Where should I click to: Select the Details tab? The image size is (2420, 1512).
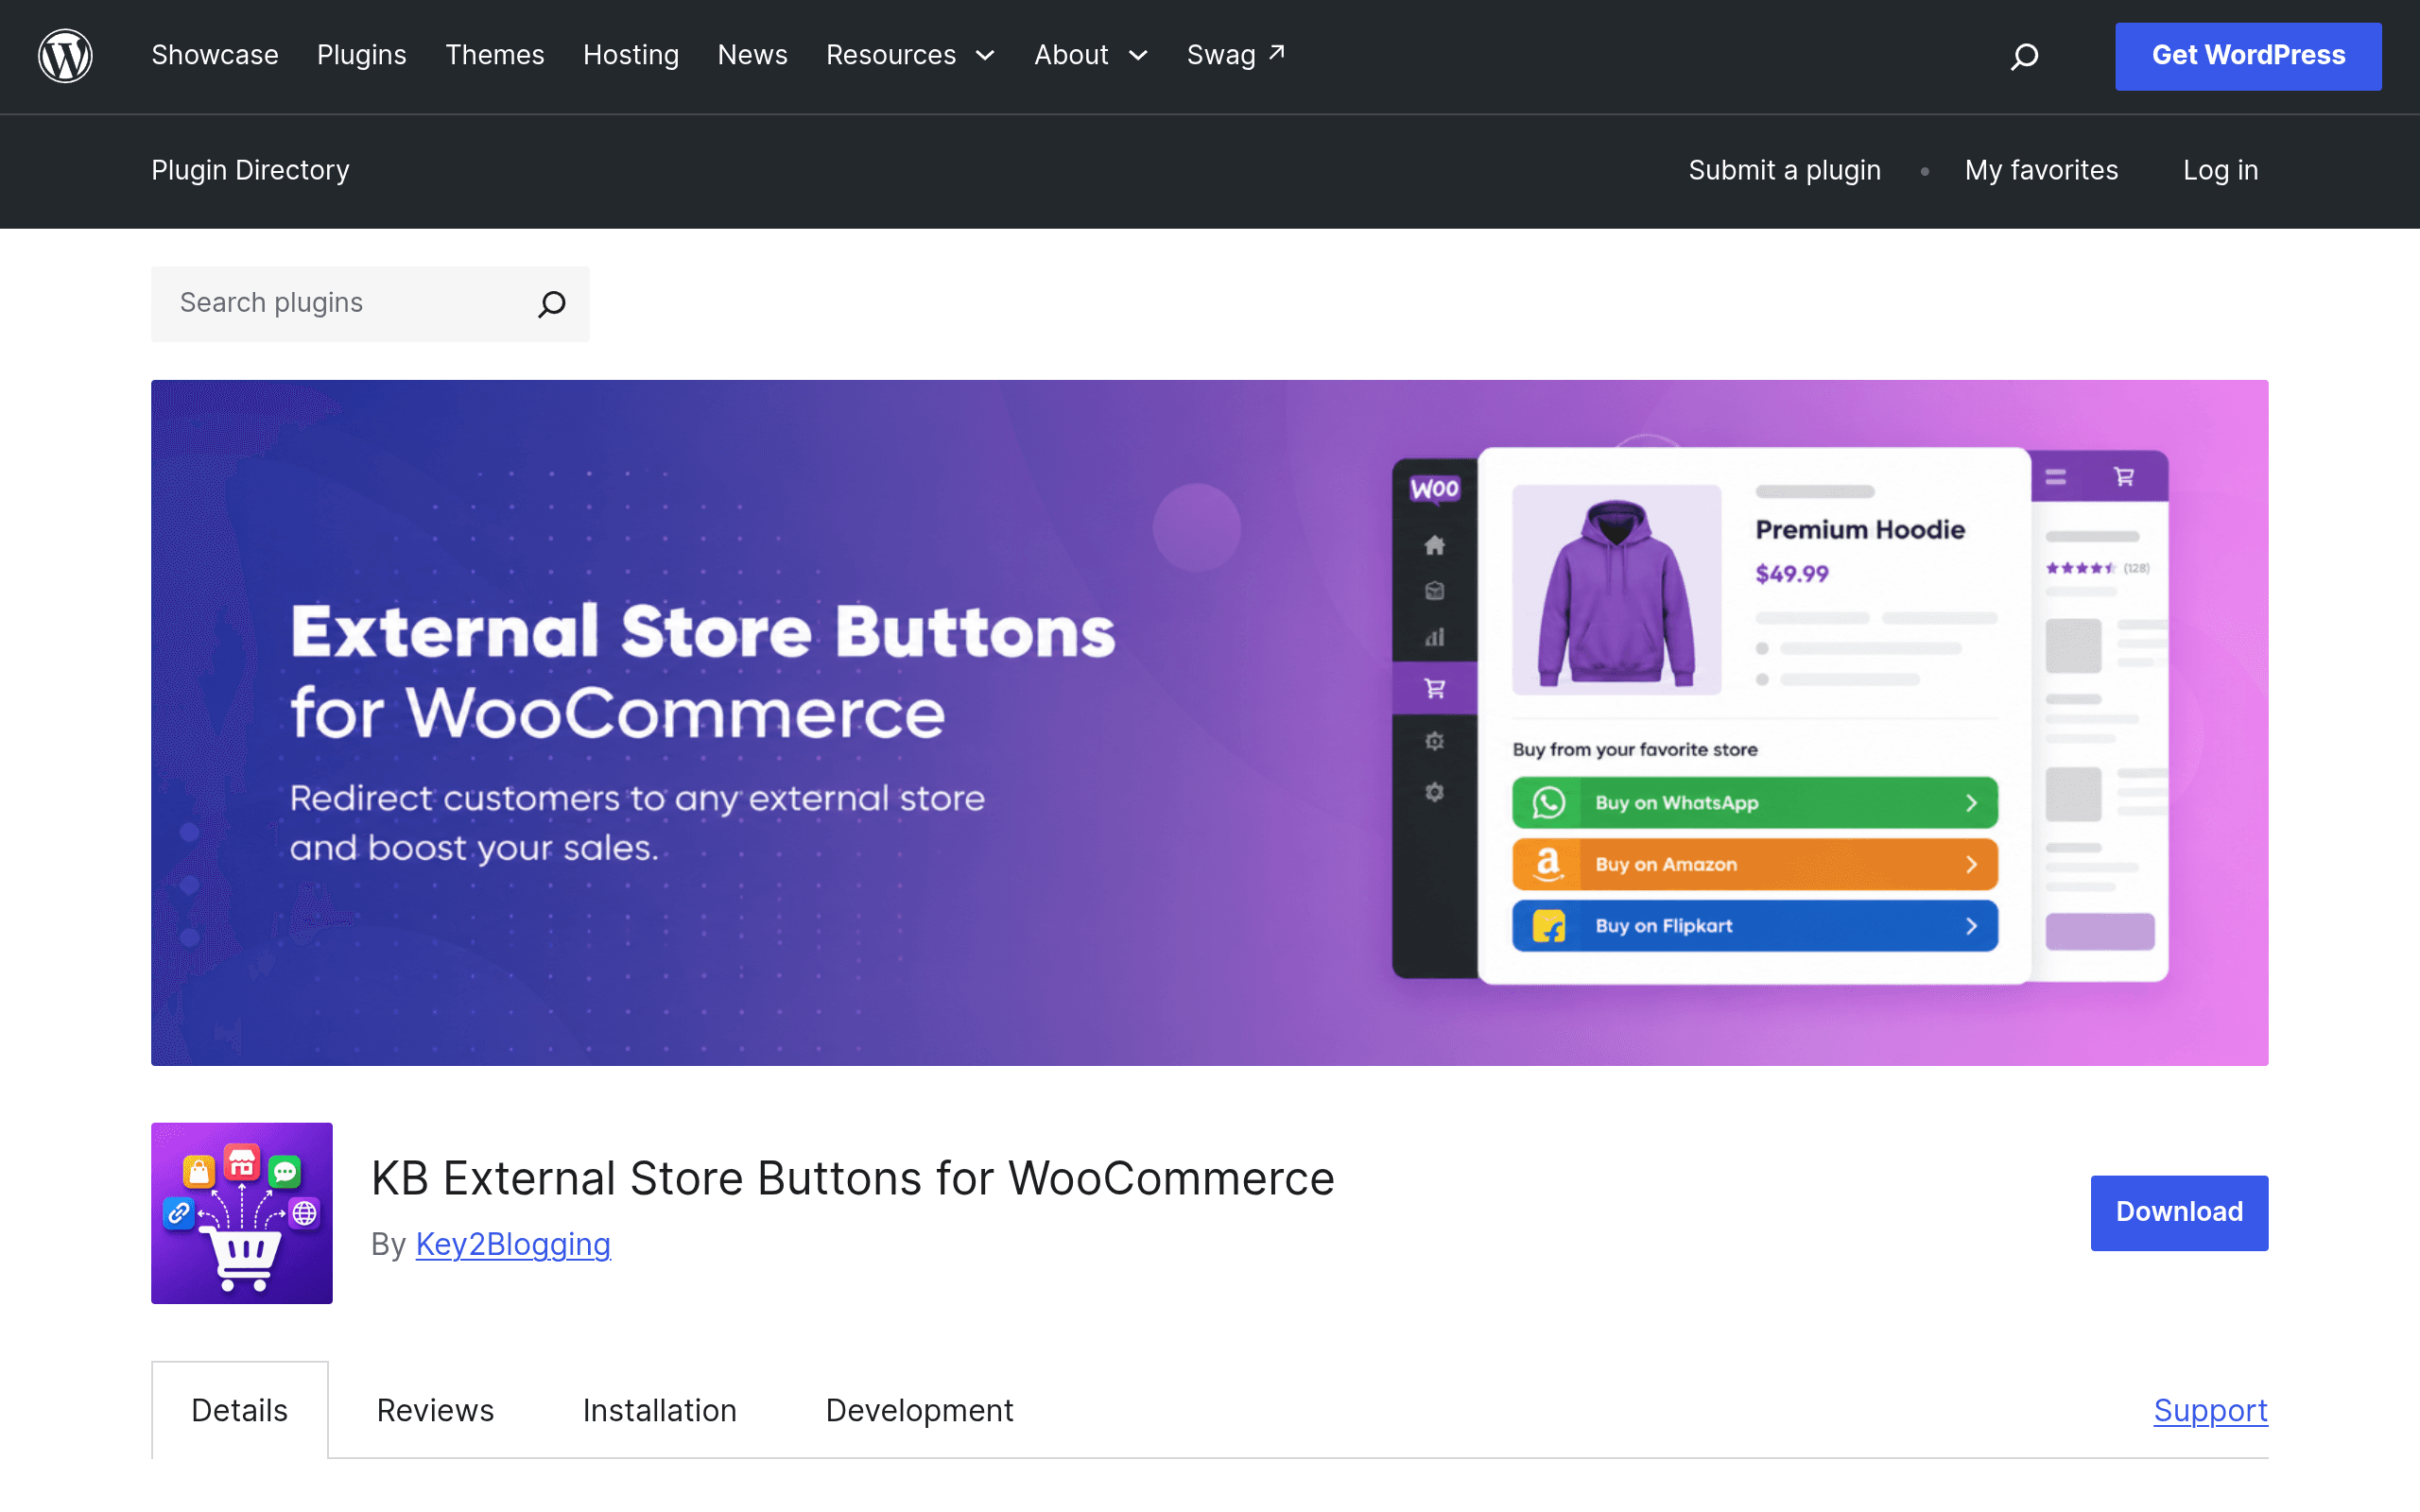(x=240, y=1410)
